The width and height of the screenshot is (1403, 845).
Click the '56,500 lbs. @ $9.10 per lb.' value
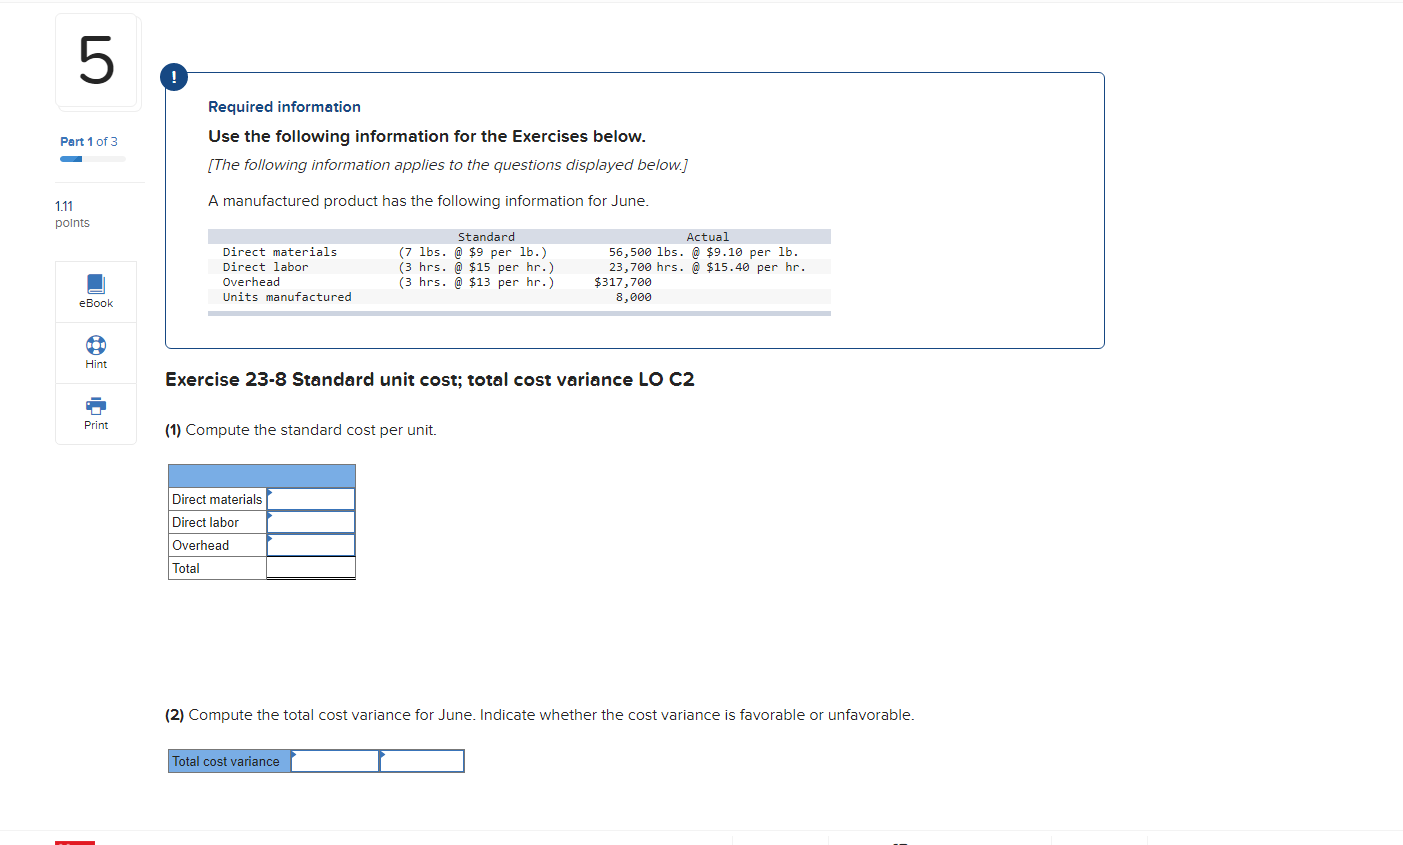[x=704, y=252]
